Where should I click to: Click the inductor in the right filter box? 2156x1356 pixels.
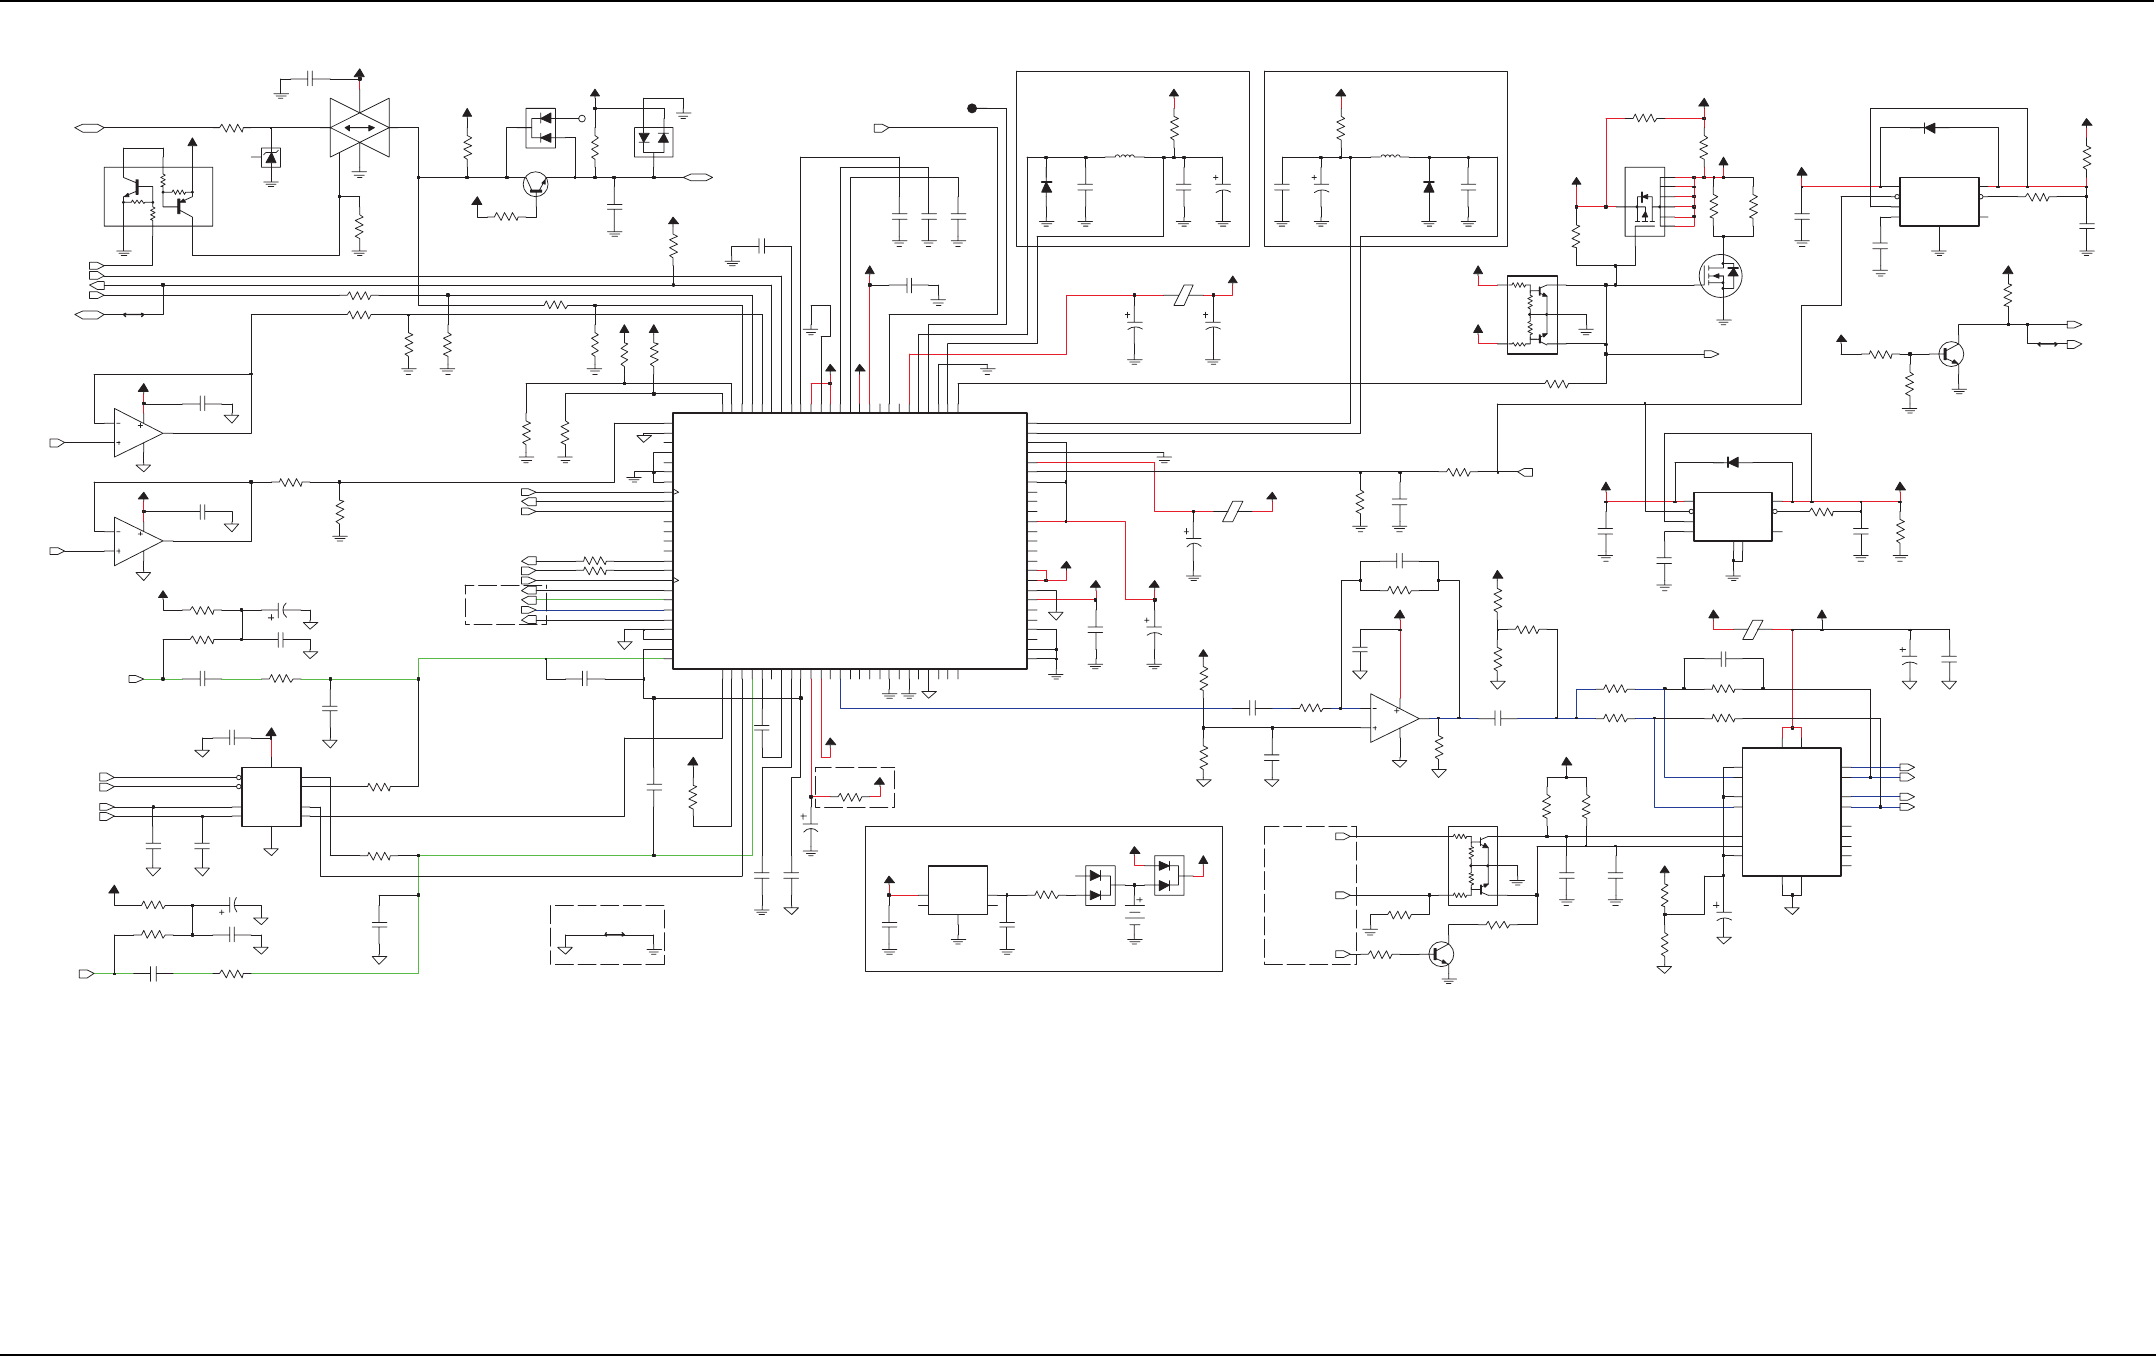pyautogui.click(x=1390, y=157)
